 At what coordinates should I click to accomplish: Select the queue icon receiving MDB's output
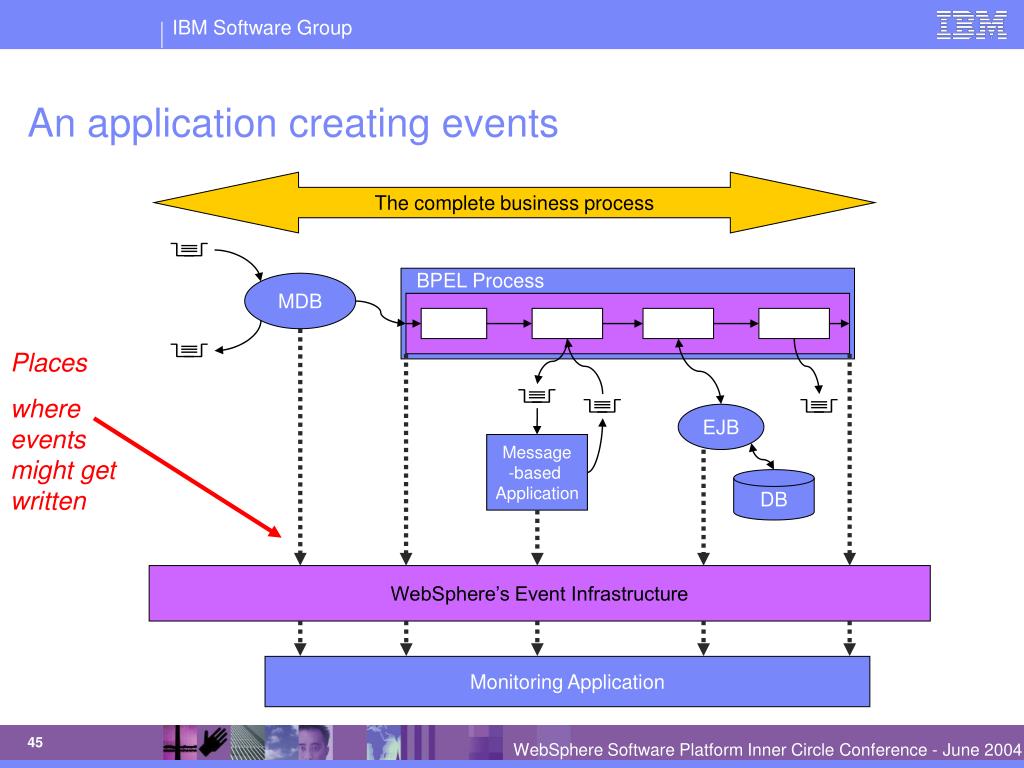[189, 350]
